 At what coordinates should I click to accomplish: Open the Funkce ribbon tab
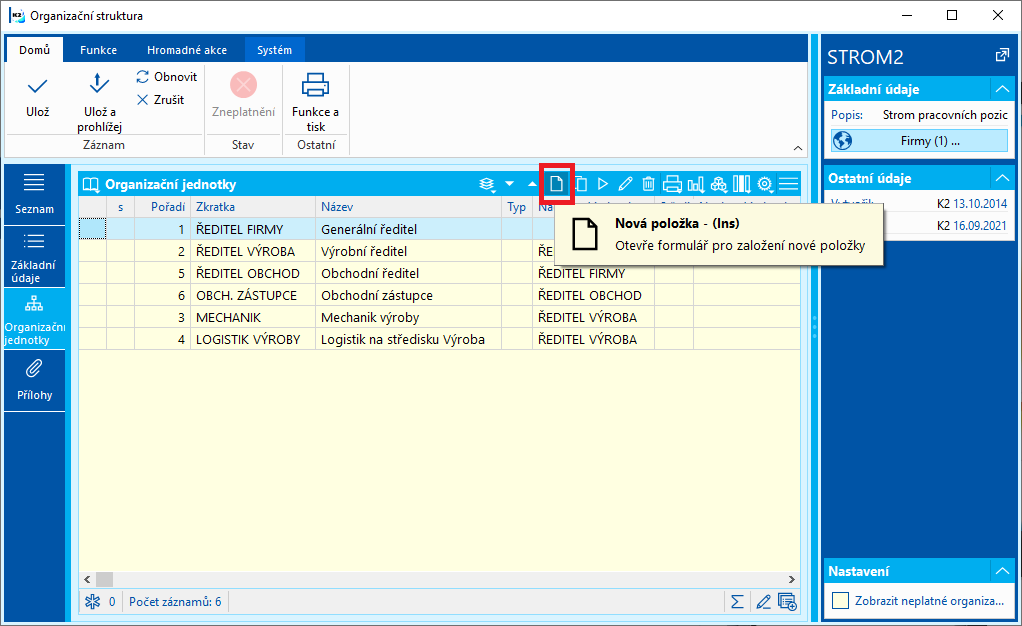point(98,50)
